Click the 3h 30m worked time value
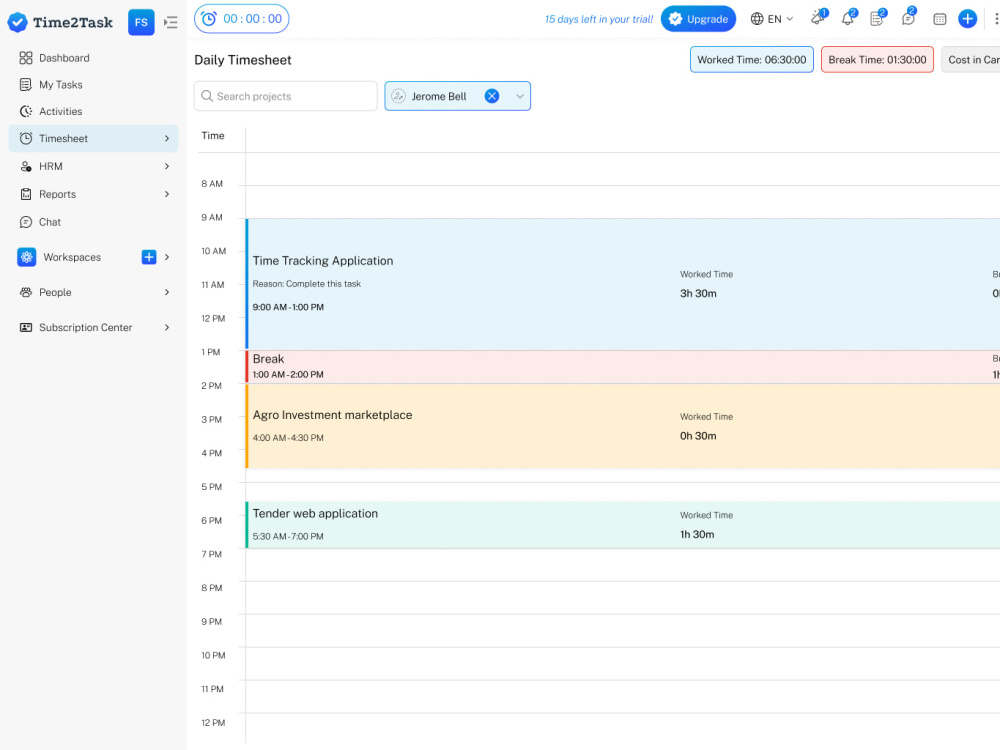Image resolution: width=1000 pixels, height=750 pixels. [698, 293]
